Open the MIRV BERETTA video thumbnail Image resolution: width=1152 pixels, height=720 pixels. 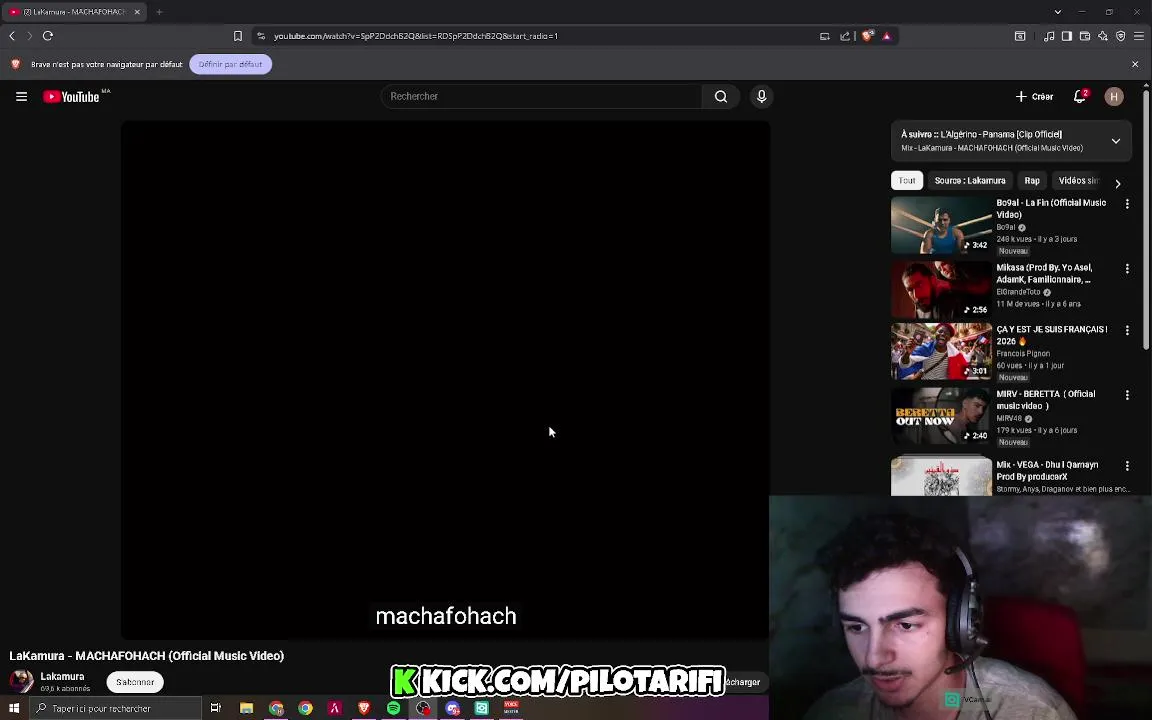(941, 416)
